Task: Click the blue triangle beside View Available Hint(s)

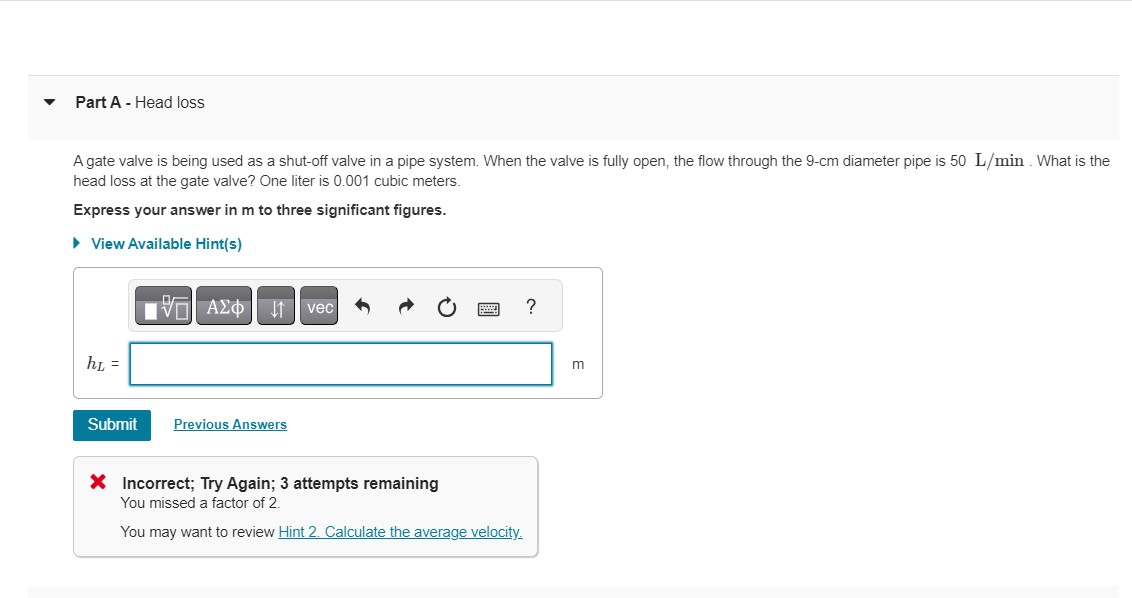Action: tap(75, 243)
